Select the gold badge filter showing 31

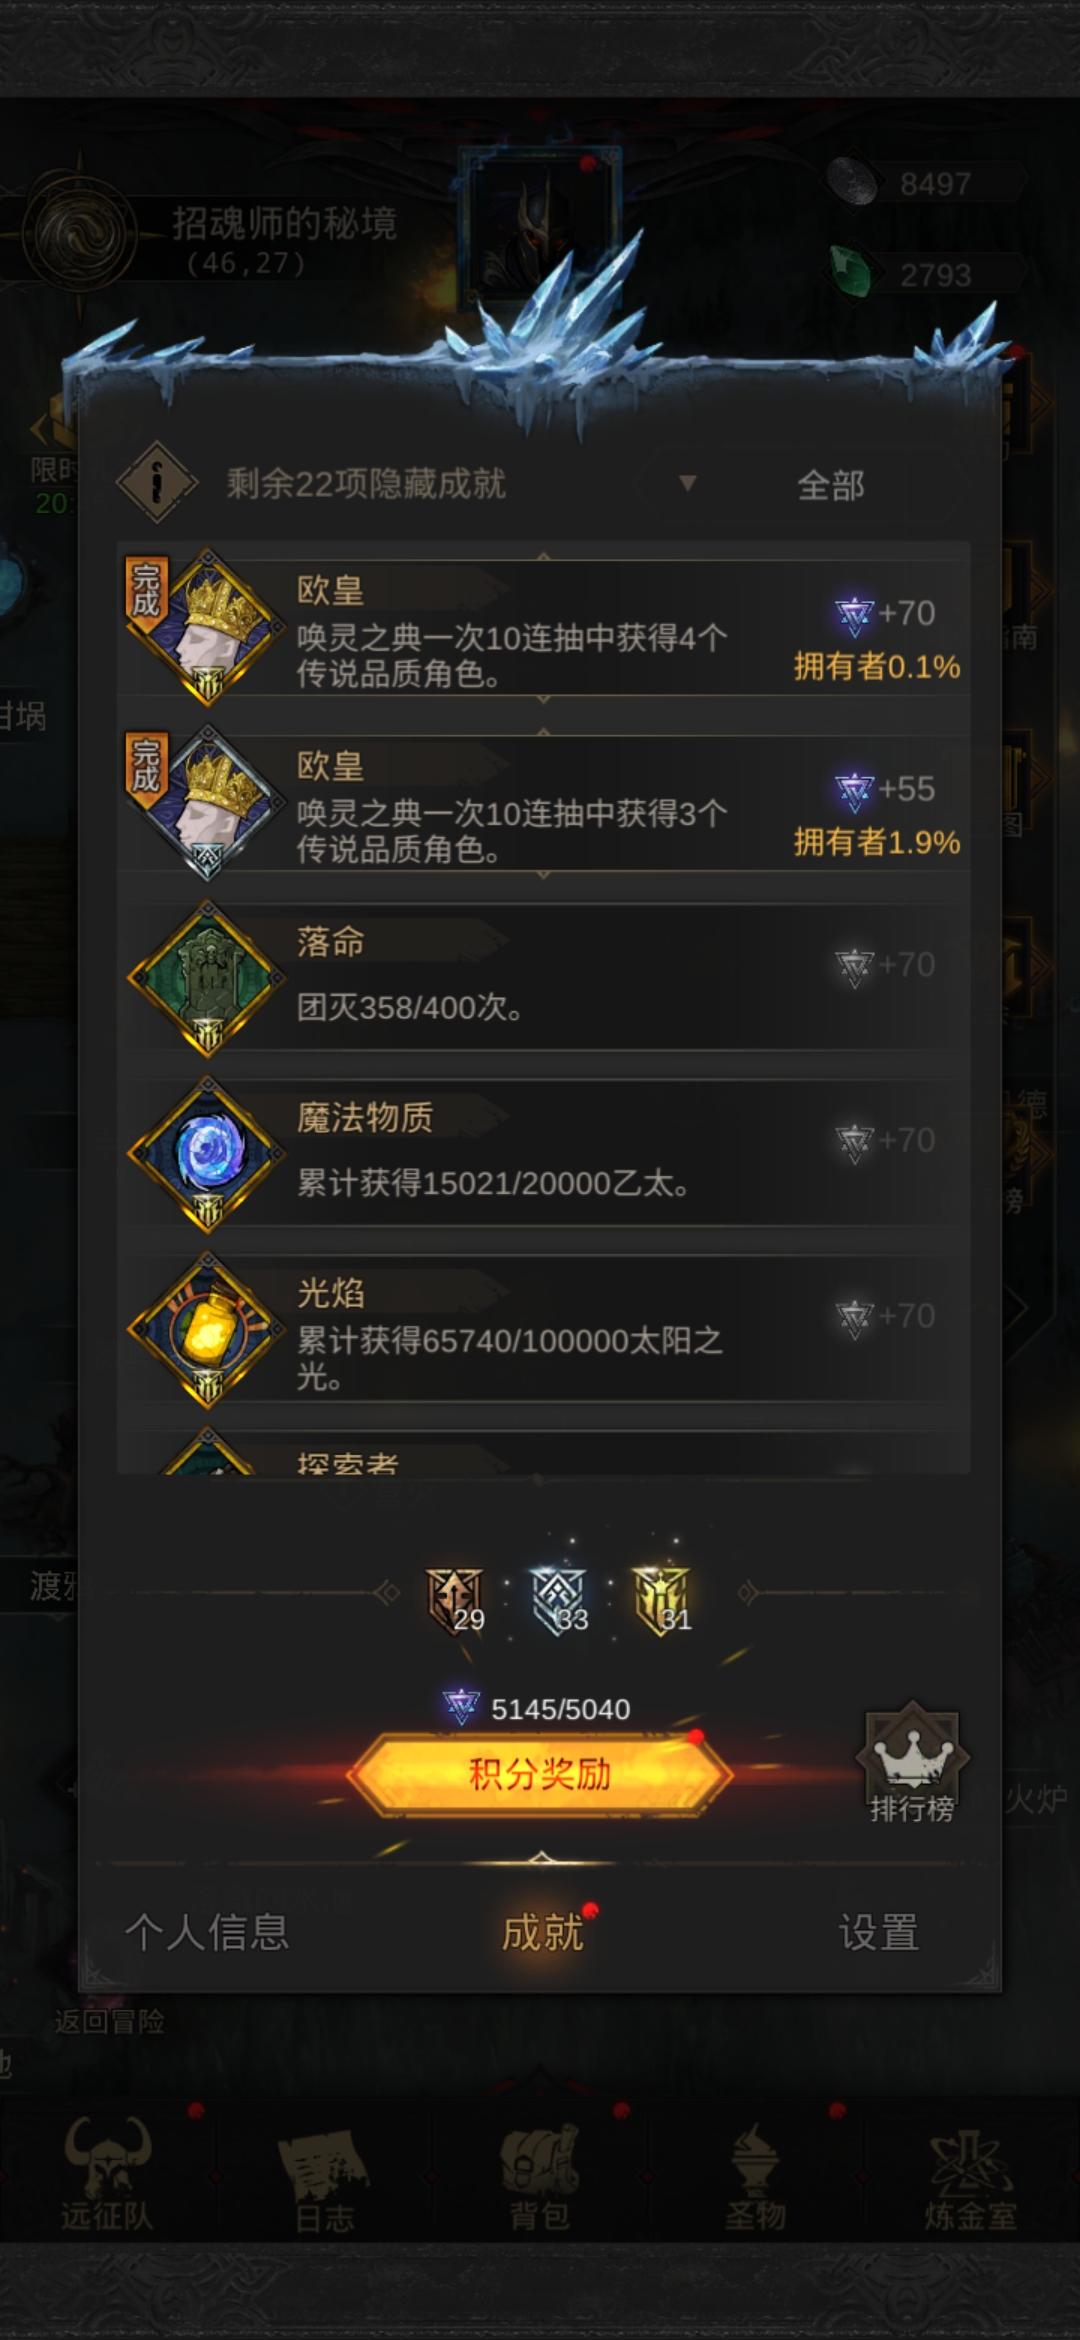click(663, 1600)
